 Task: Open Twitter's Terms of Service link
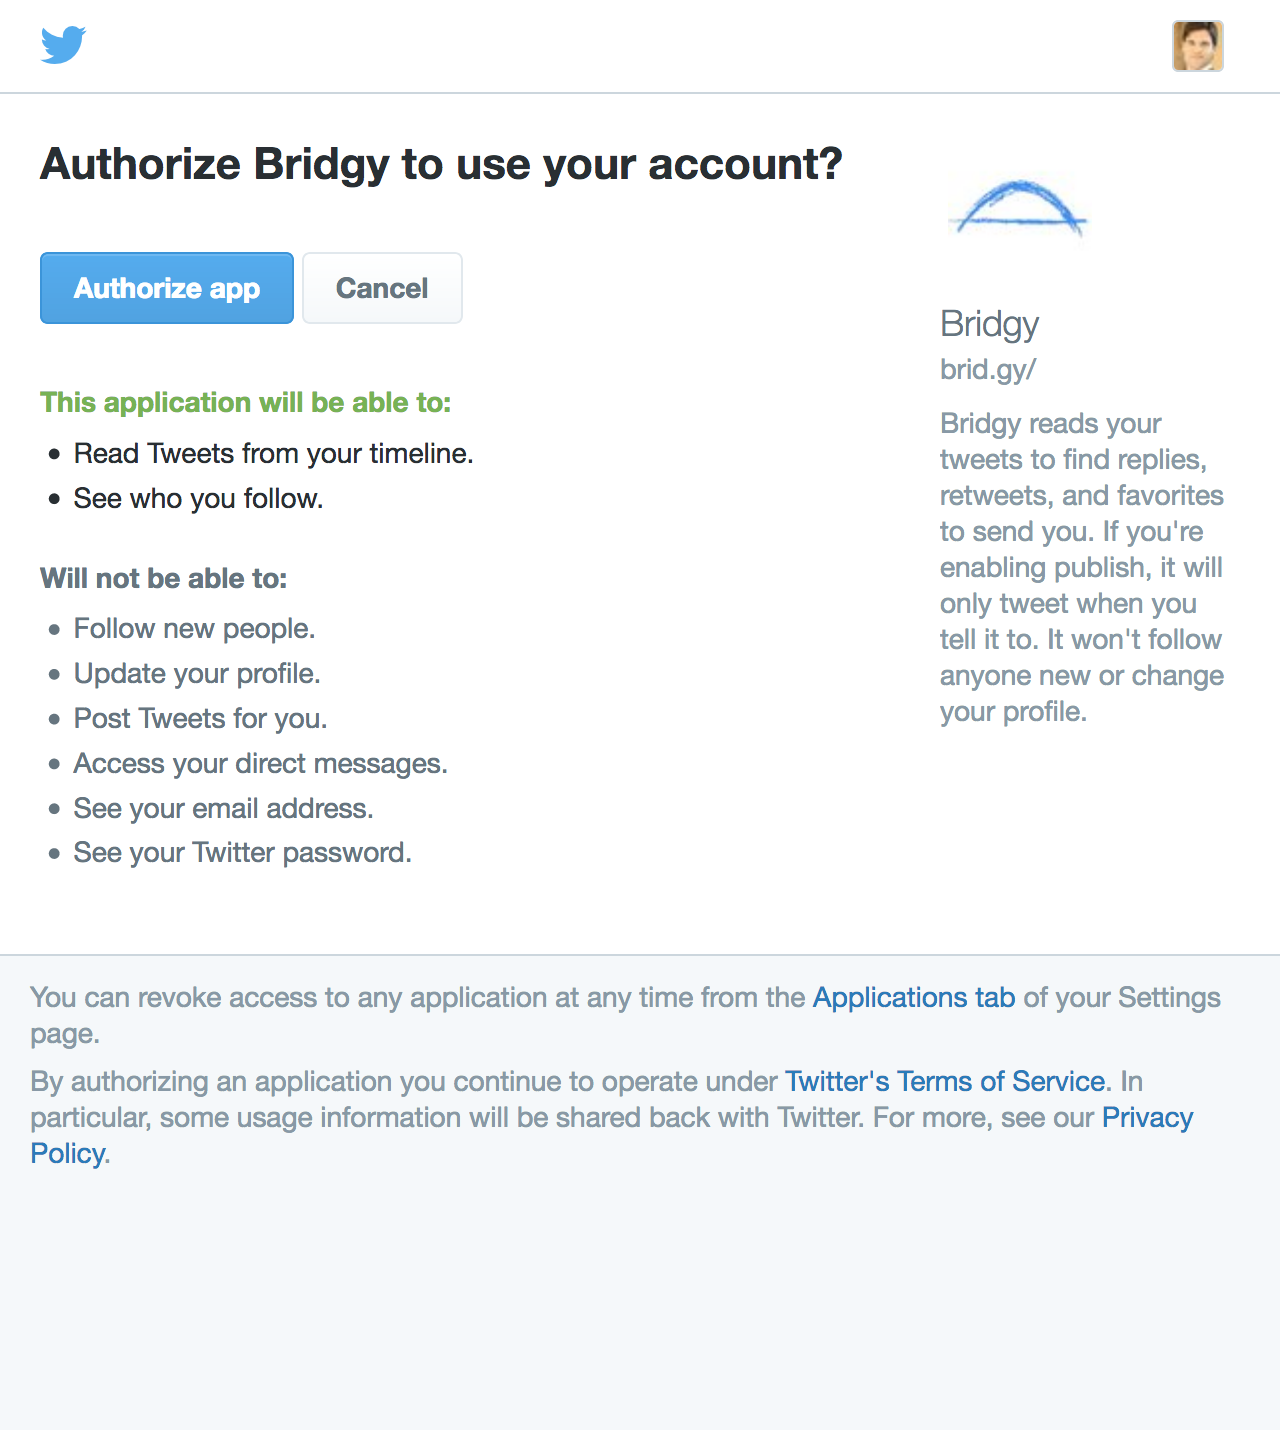(x=946, y=1081)
